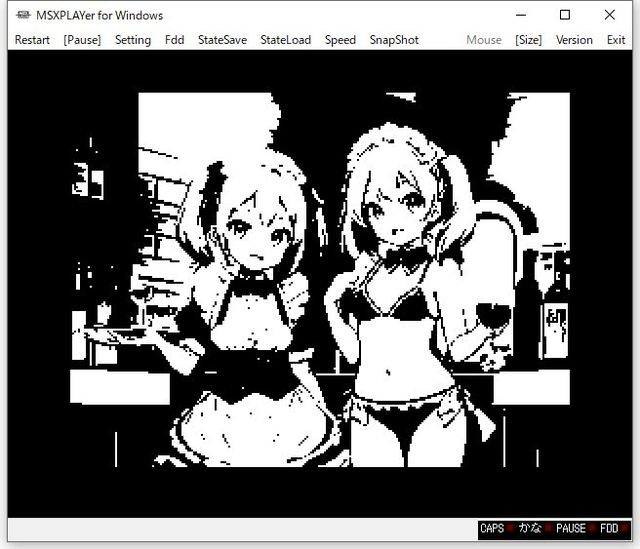640x549 pixels.
Task: Click the Restart menu item
Action: click(x=32, y=40)
